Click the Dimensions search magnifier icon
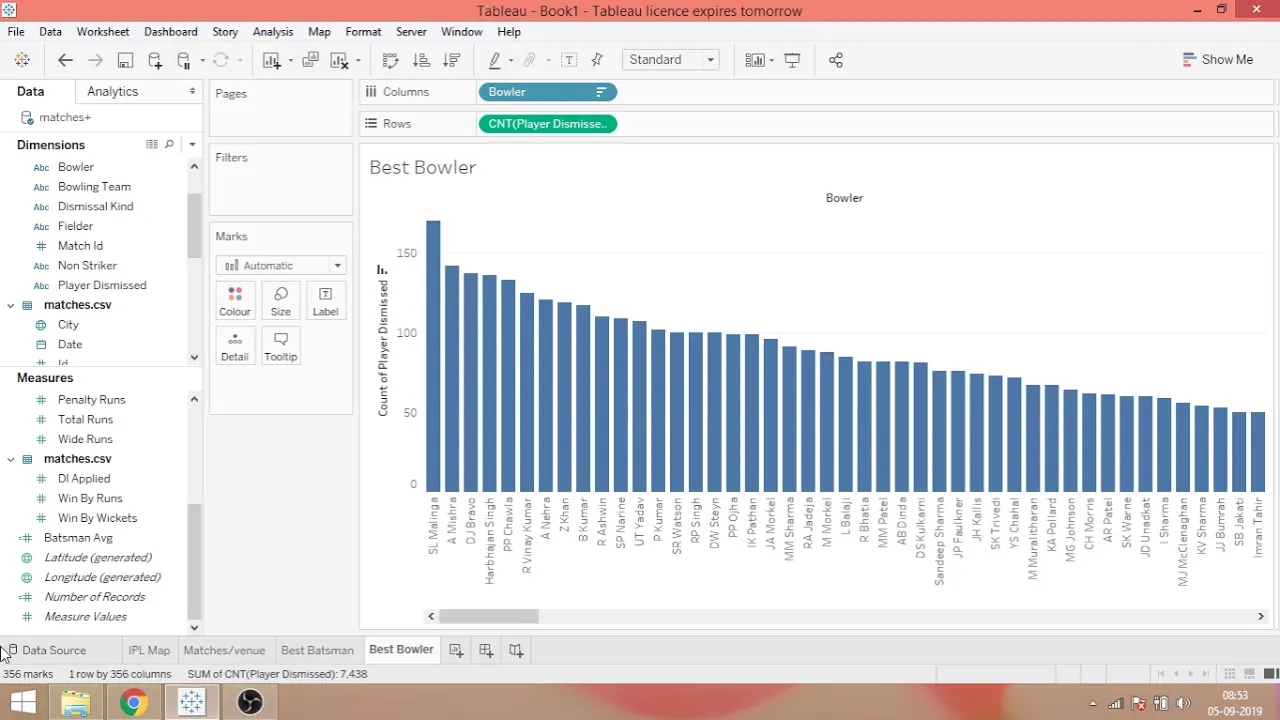 169,144
